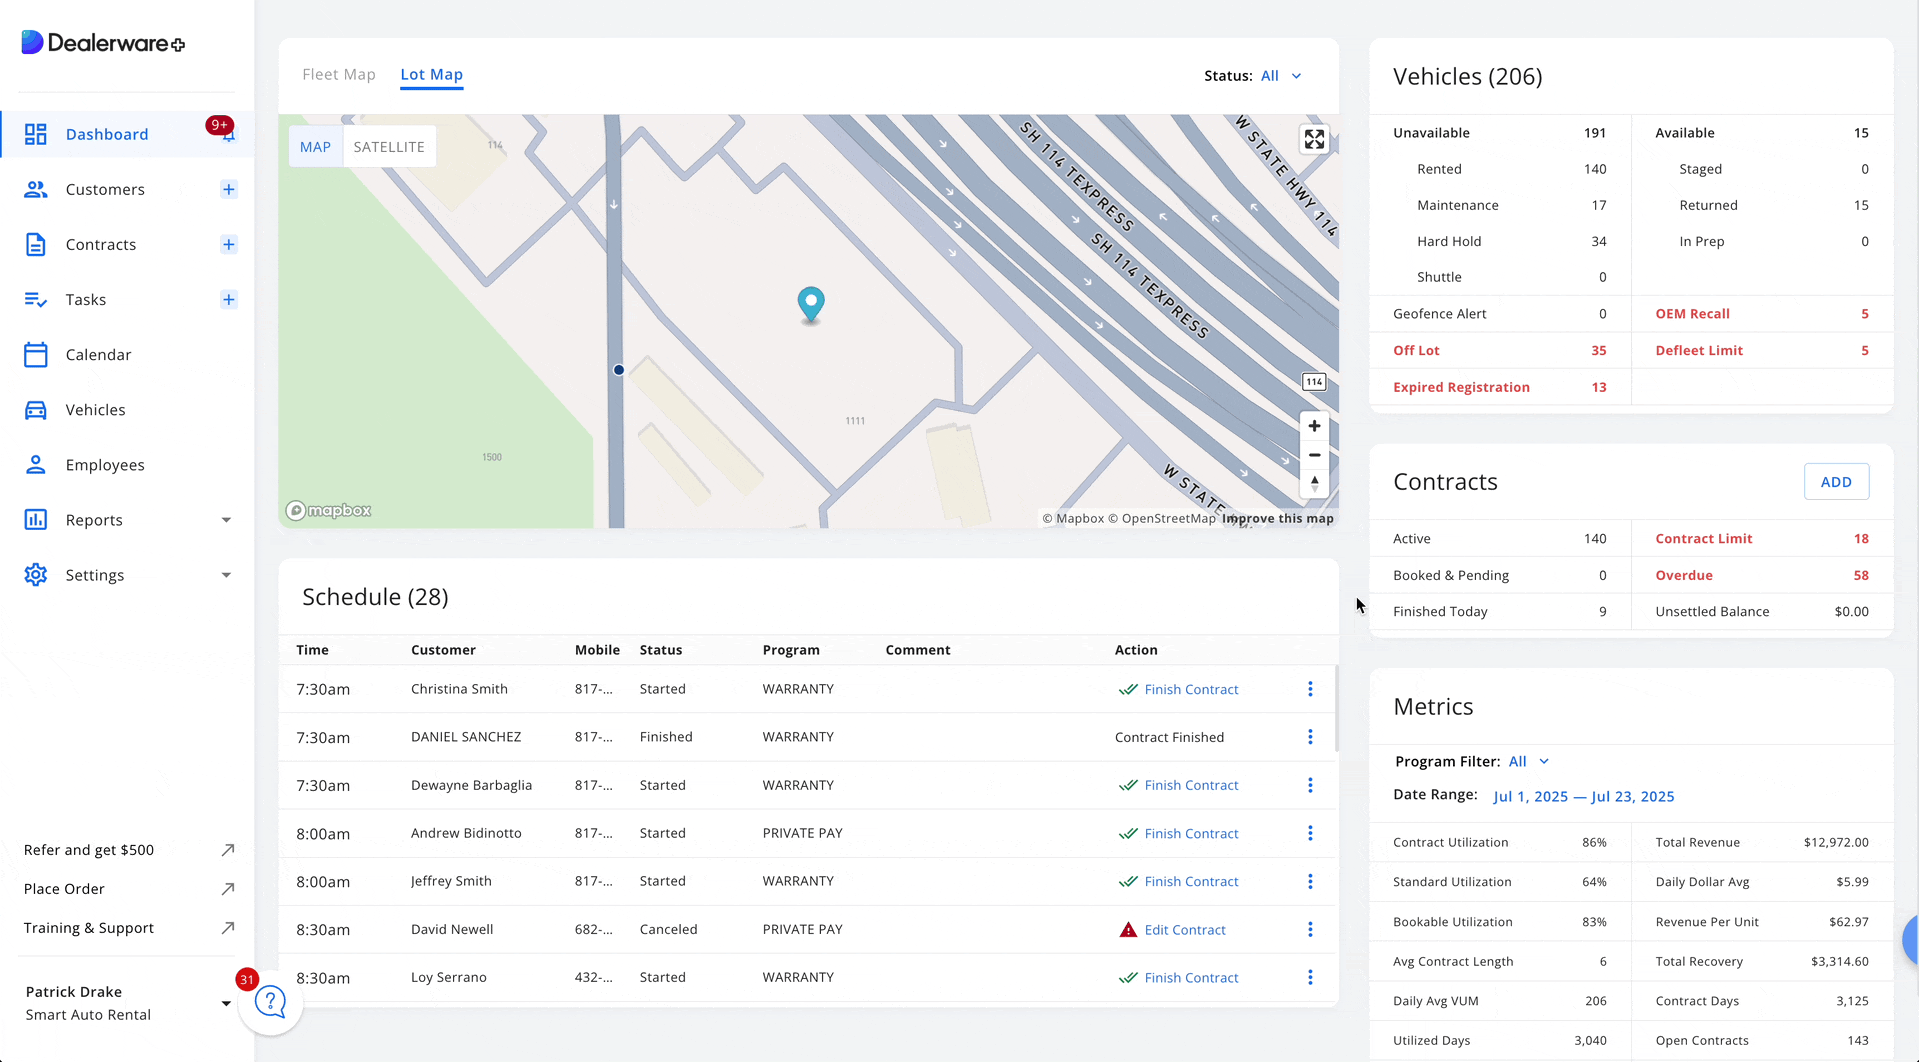Open Employees from the sidebar
The image size is (1919, 1062).
pyautogui.click(x=105, y=464)
